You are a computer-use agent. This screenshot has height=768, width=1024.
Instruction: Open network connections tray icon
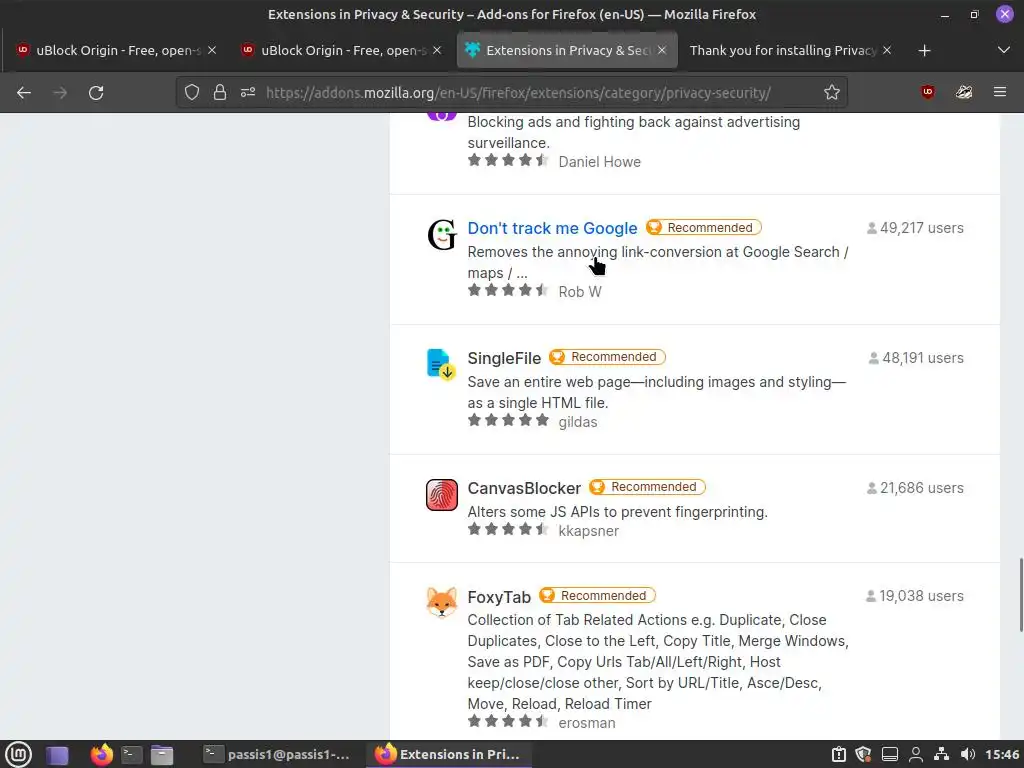coord(941,754)
